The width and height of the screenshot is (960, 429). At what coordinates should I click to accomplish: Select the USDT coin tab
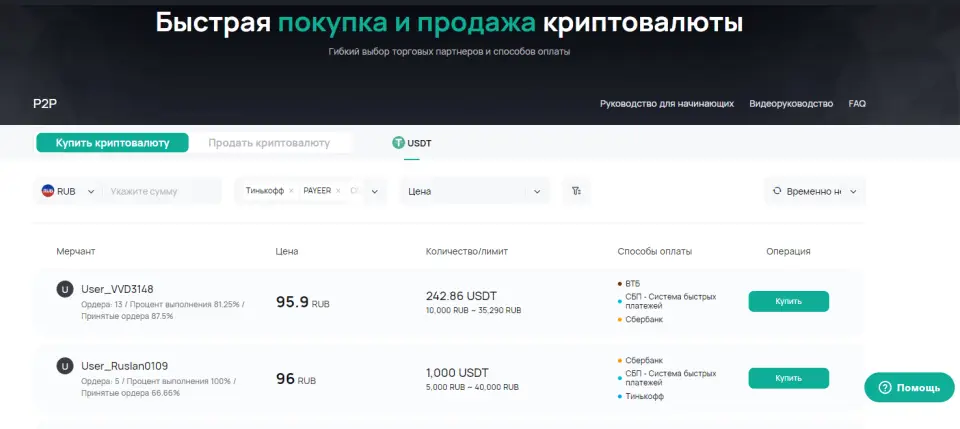tap(412, 143)
